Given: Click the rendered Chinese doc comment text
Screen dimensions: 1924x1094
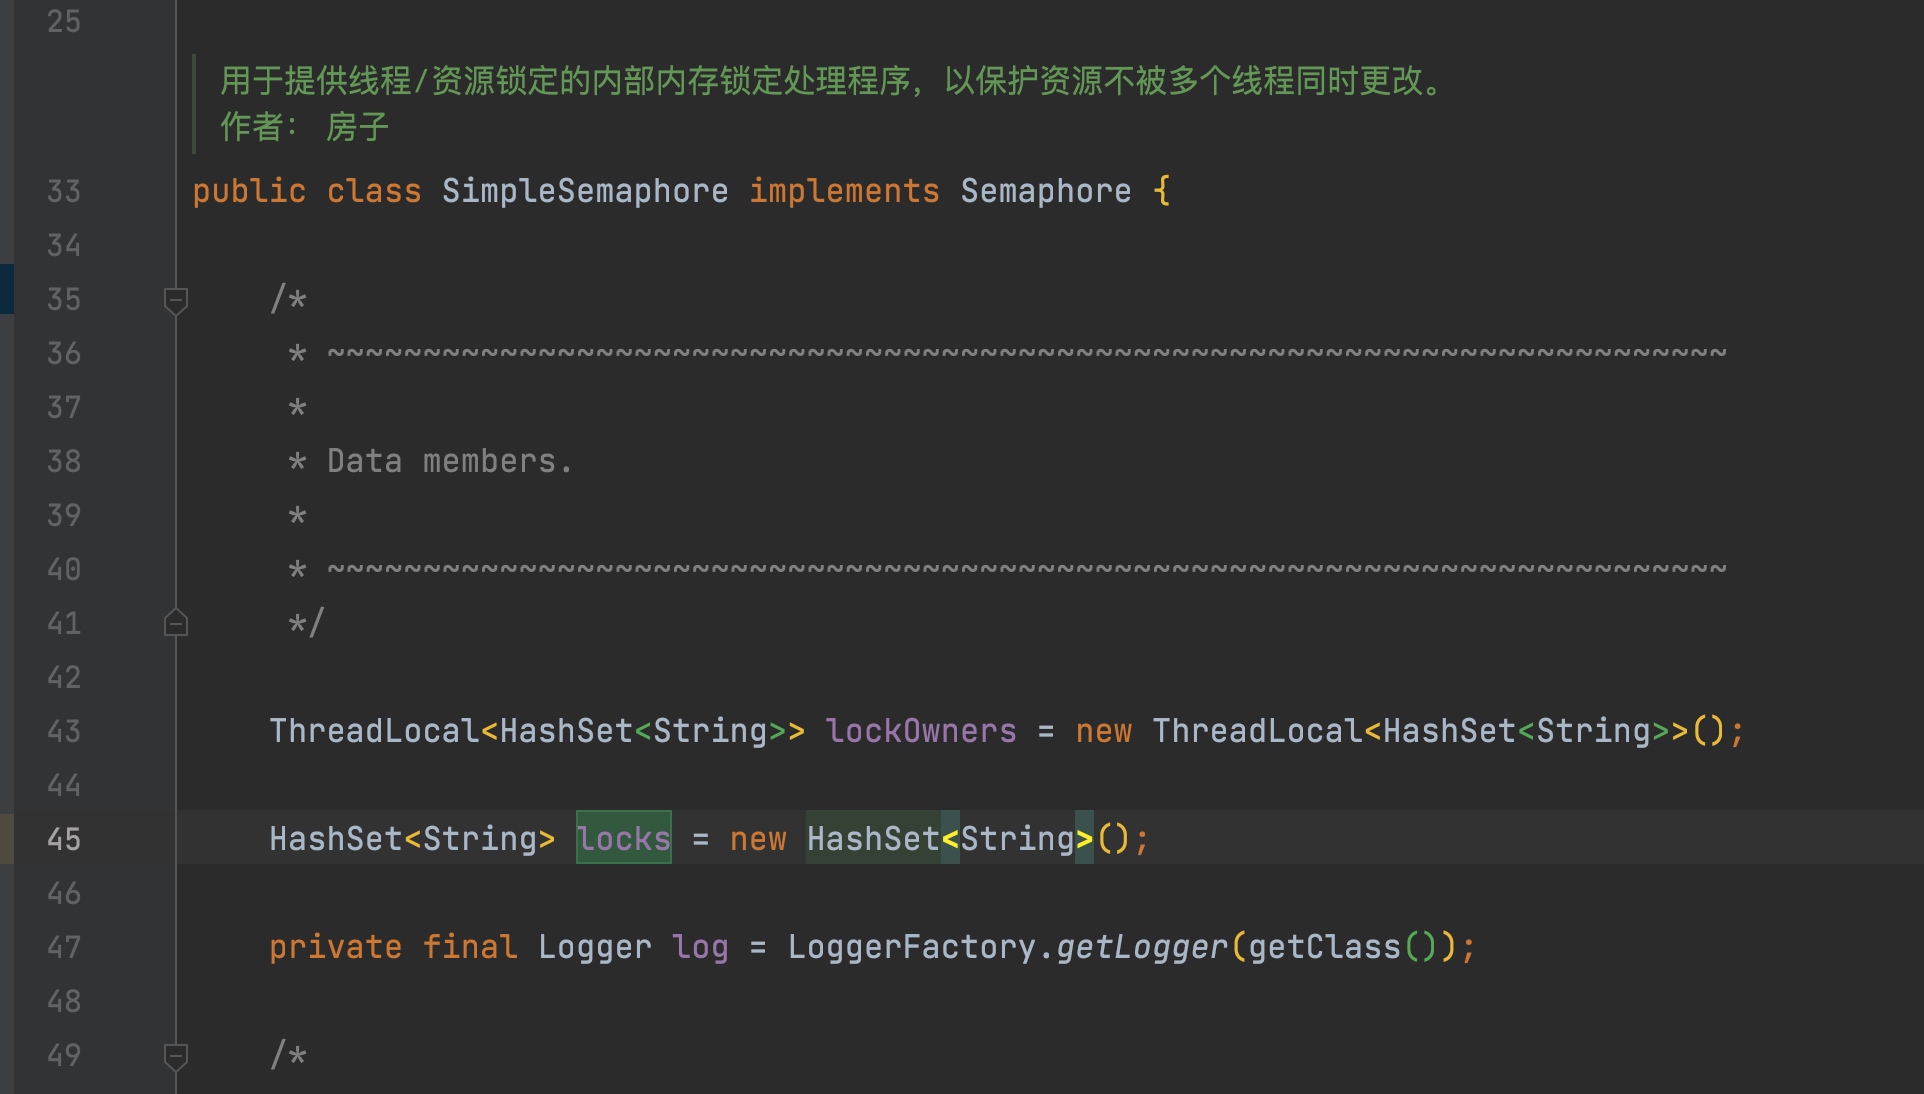Looking at the screenshot, I should (830, 81).
